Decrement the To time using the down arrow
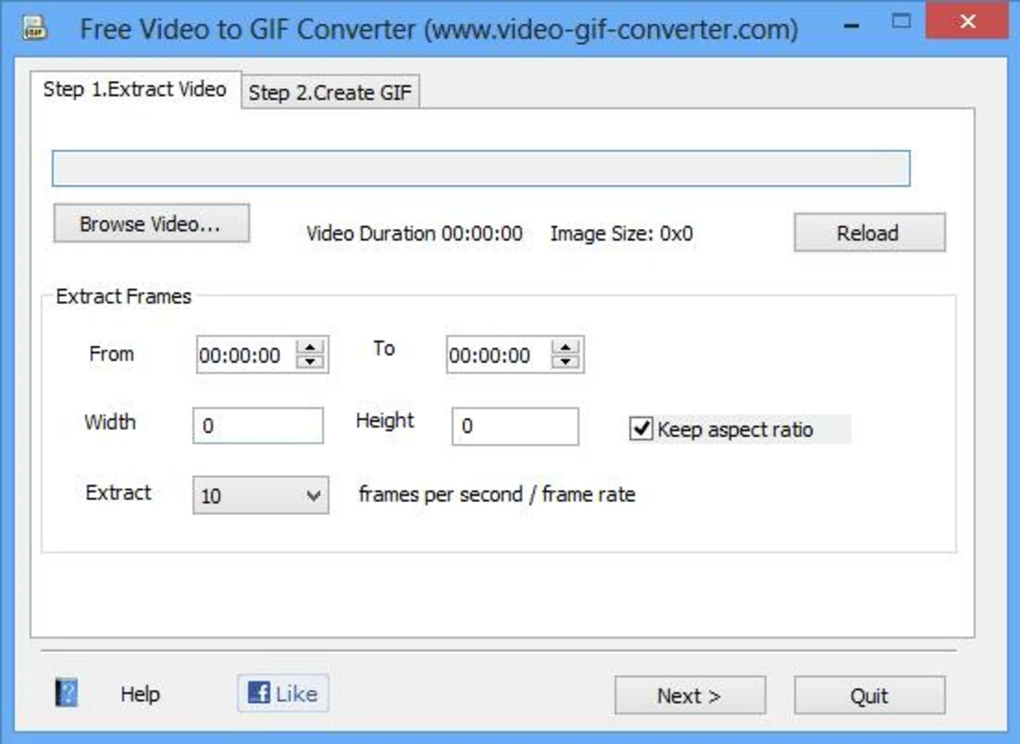 point(563,360)
